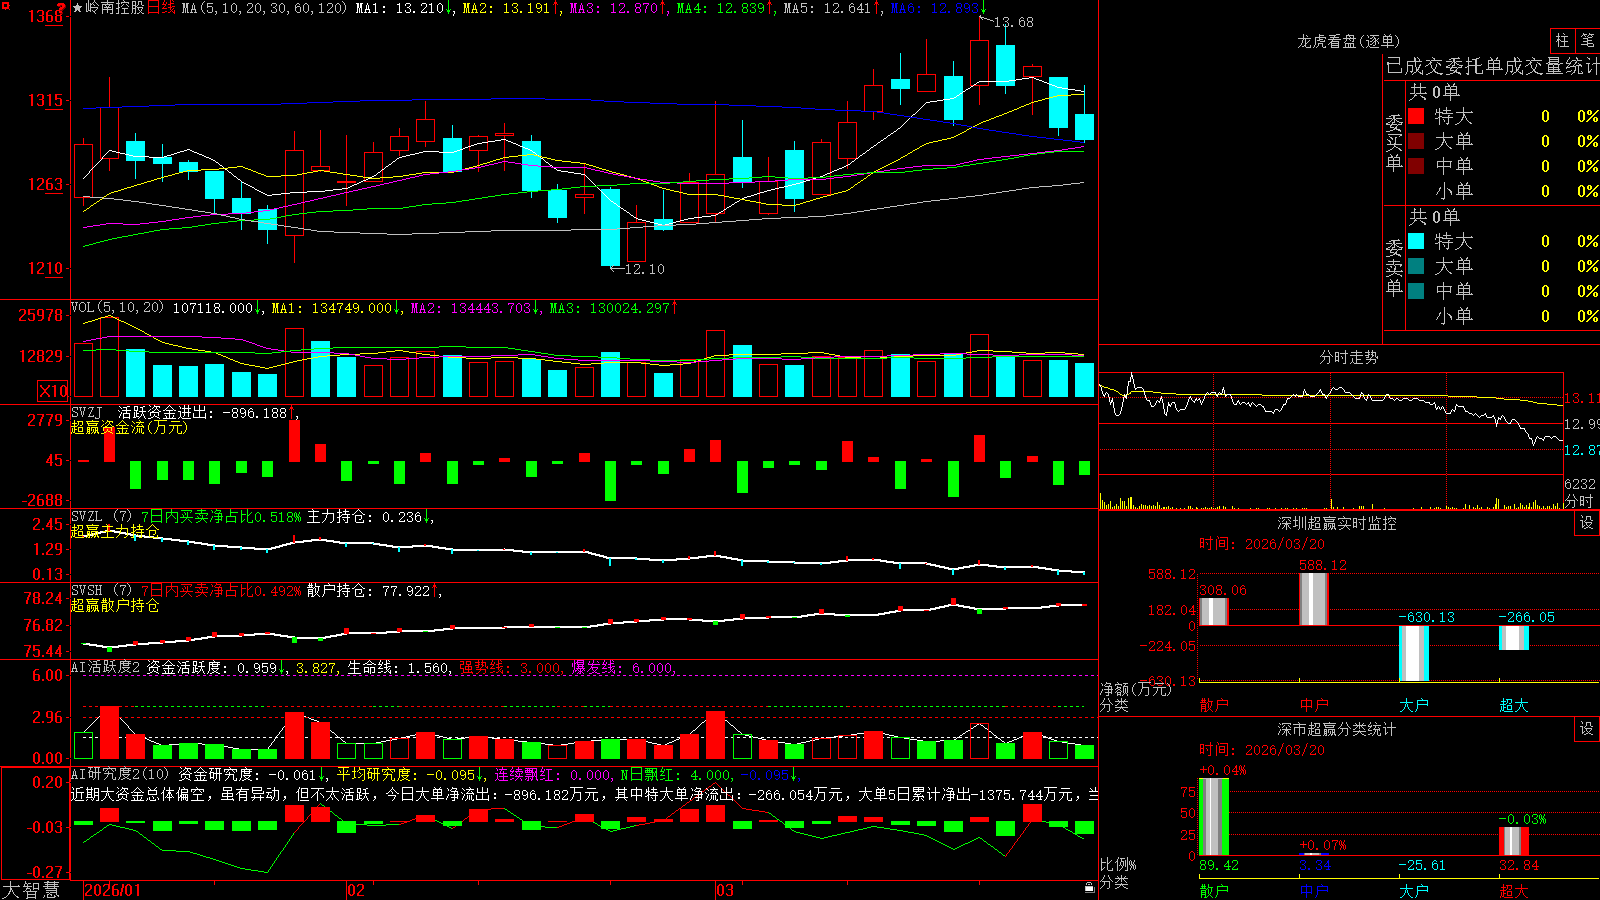This screenshot has width=1600, height=900.
Task: Click the small red box icon in the top-left corner
Action: coord(5,5)
